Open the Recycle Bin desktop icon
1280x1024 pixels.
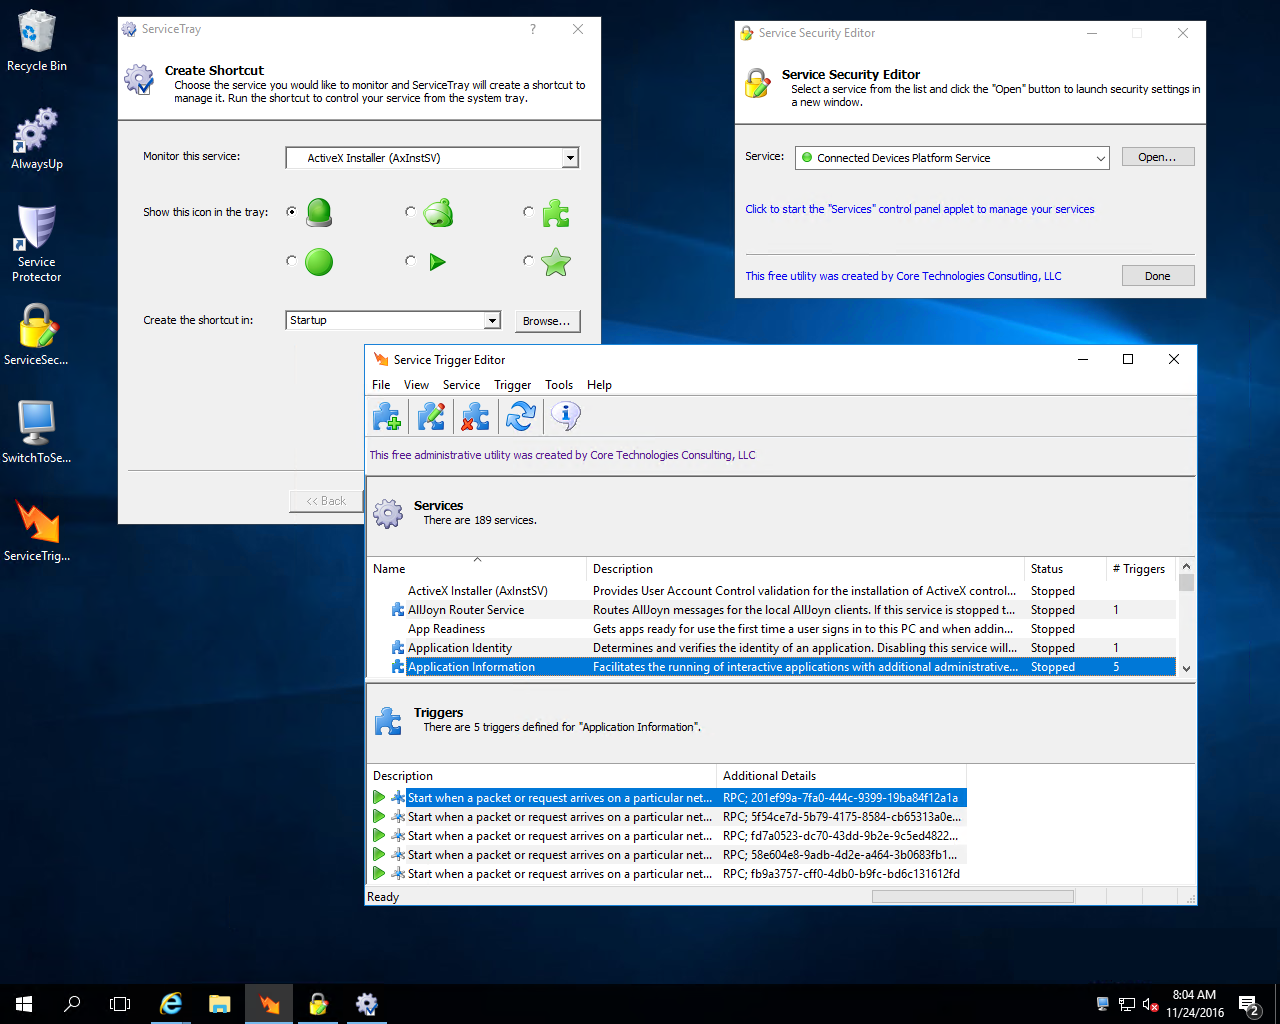pos(37,41)
